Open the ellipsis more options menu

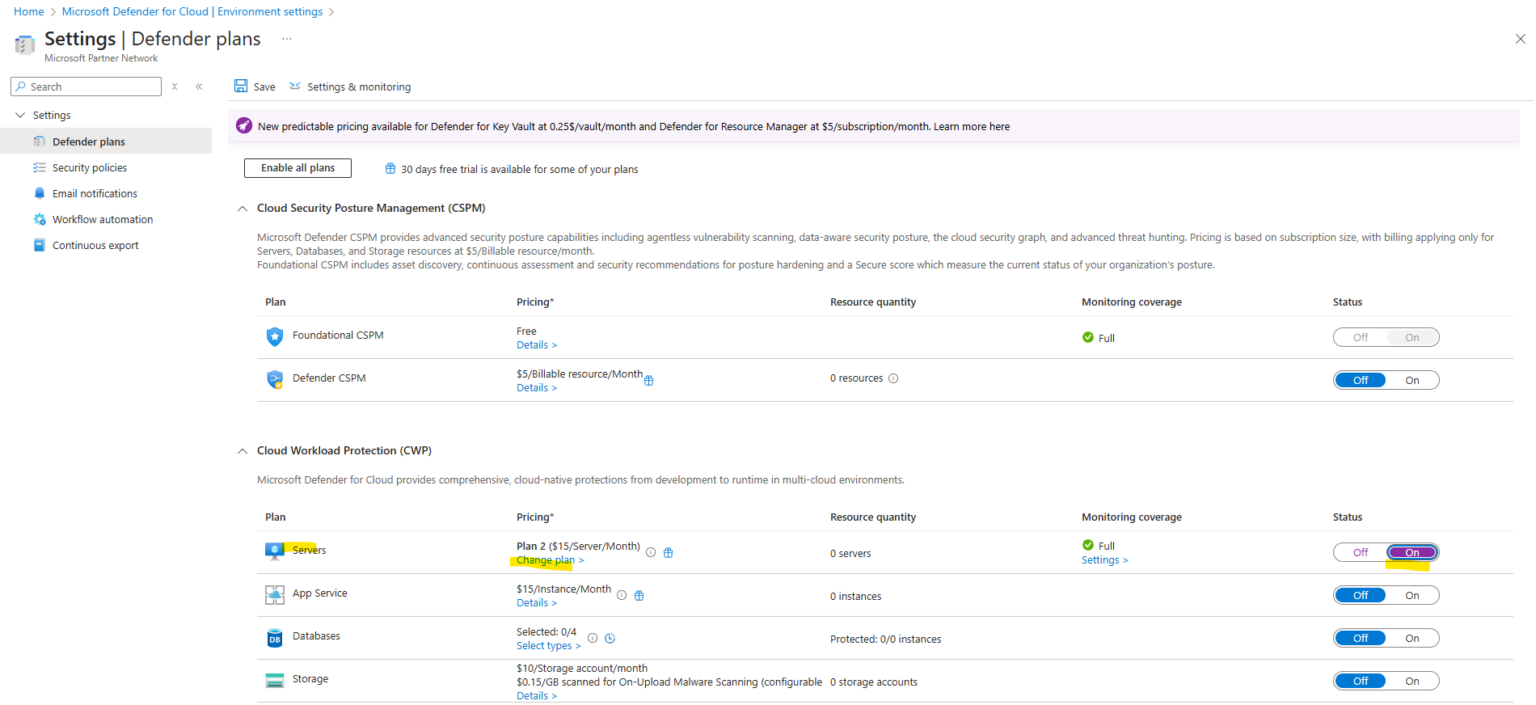click(287, 39)
